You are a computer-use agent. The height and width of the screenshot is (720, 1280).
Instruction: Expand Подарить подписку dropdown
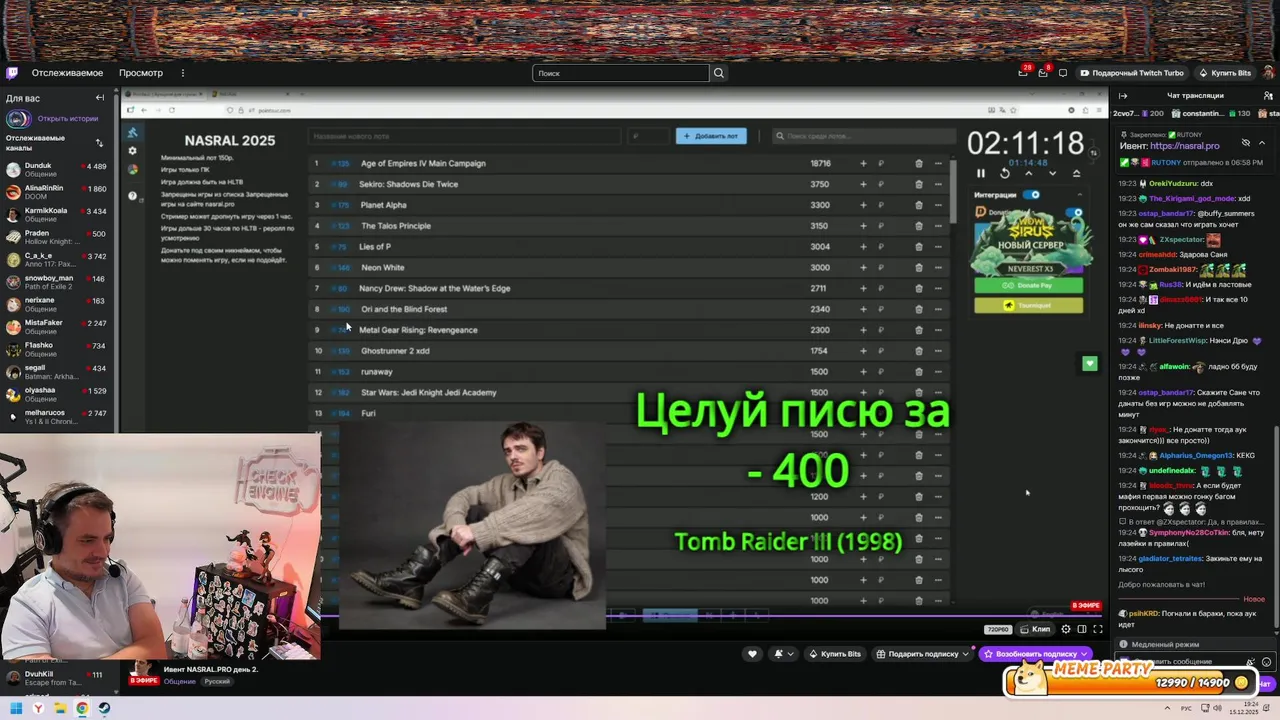[965, 654]
